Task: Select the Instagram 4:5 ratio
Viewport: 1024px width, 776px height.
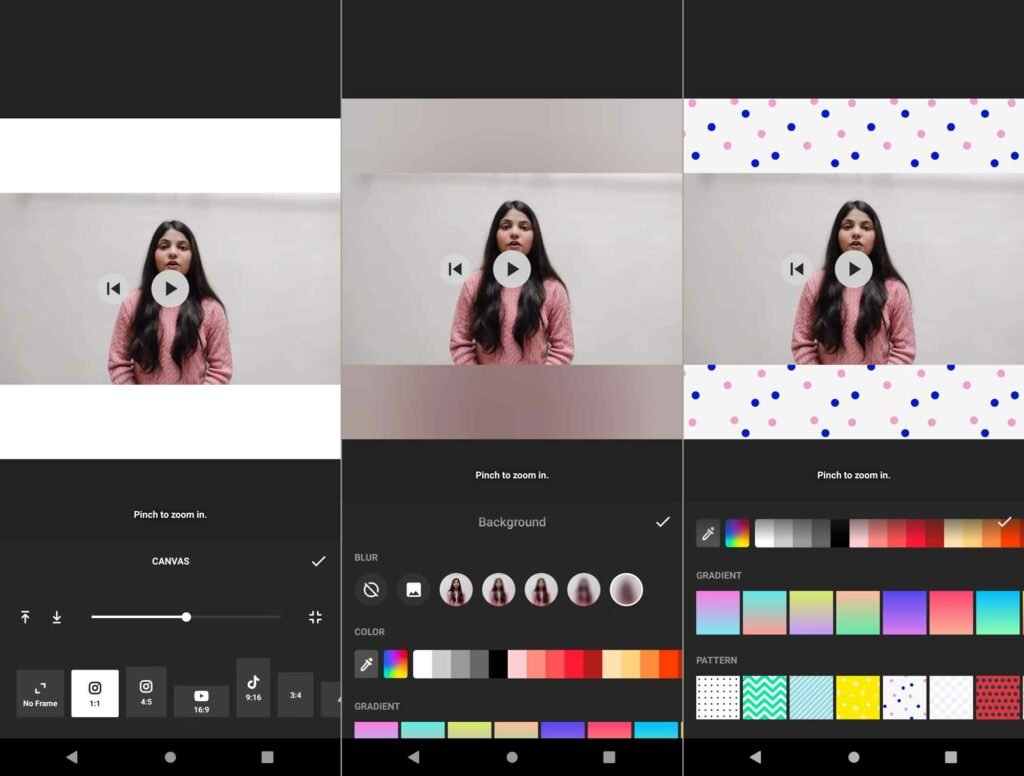Action: pyautogui.click(x=146, y=692)
